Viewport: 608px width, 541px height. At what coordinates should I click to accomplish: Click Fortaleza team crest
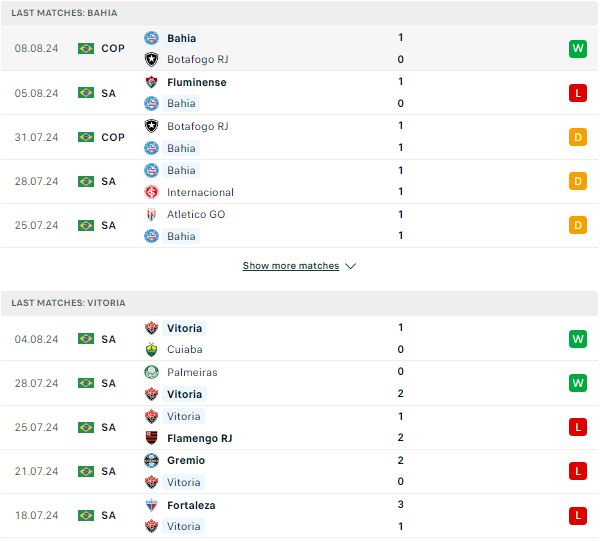pos(152,505)
